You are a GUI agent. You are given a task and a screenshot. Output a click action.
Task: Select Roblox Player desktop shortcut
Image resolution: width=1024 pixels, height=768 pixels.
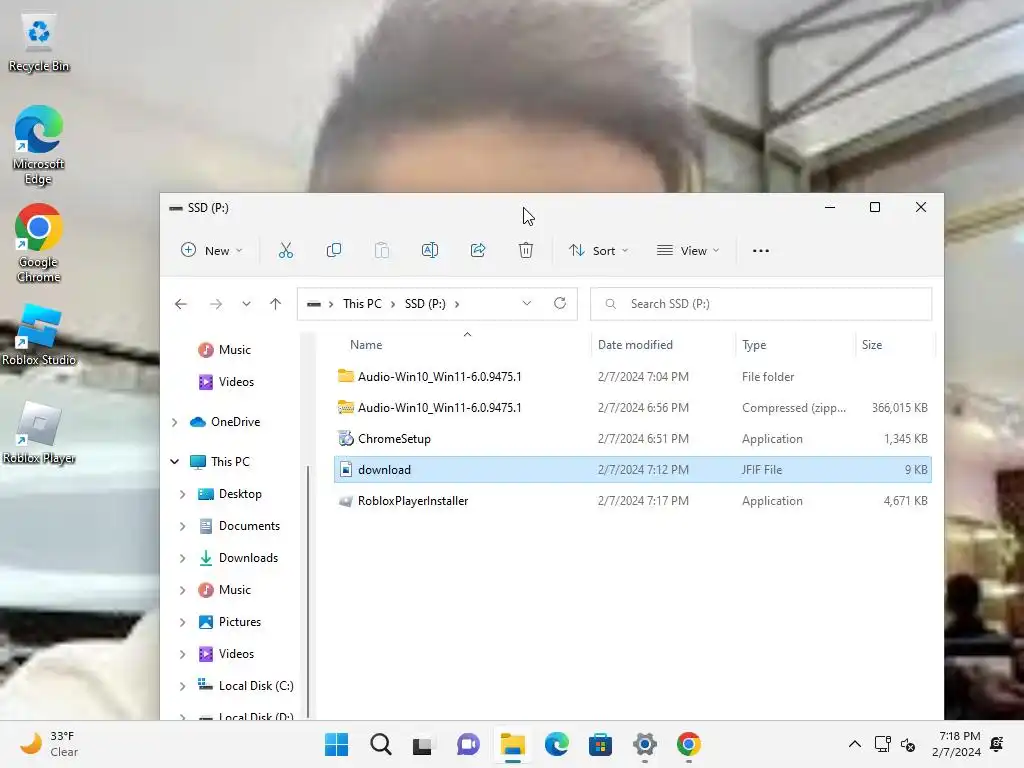[x=39, y=432]
